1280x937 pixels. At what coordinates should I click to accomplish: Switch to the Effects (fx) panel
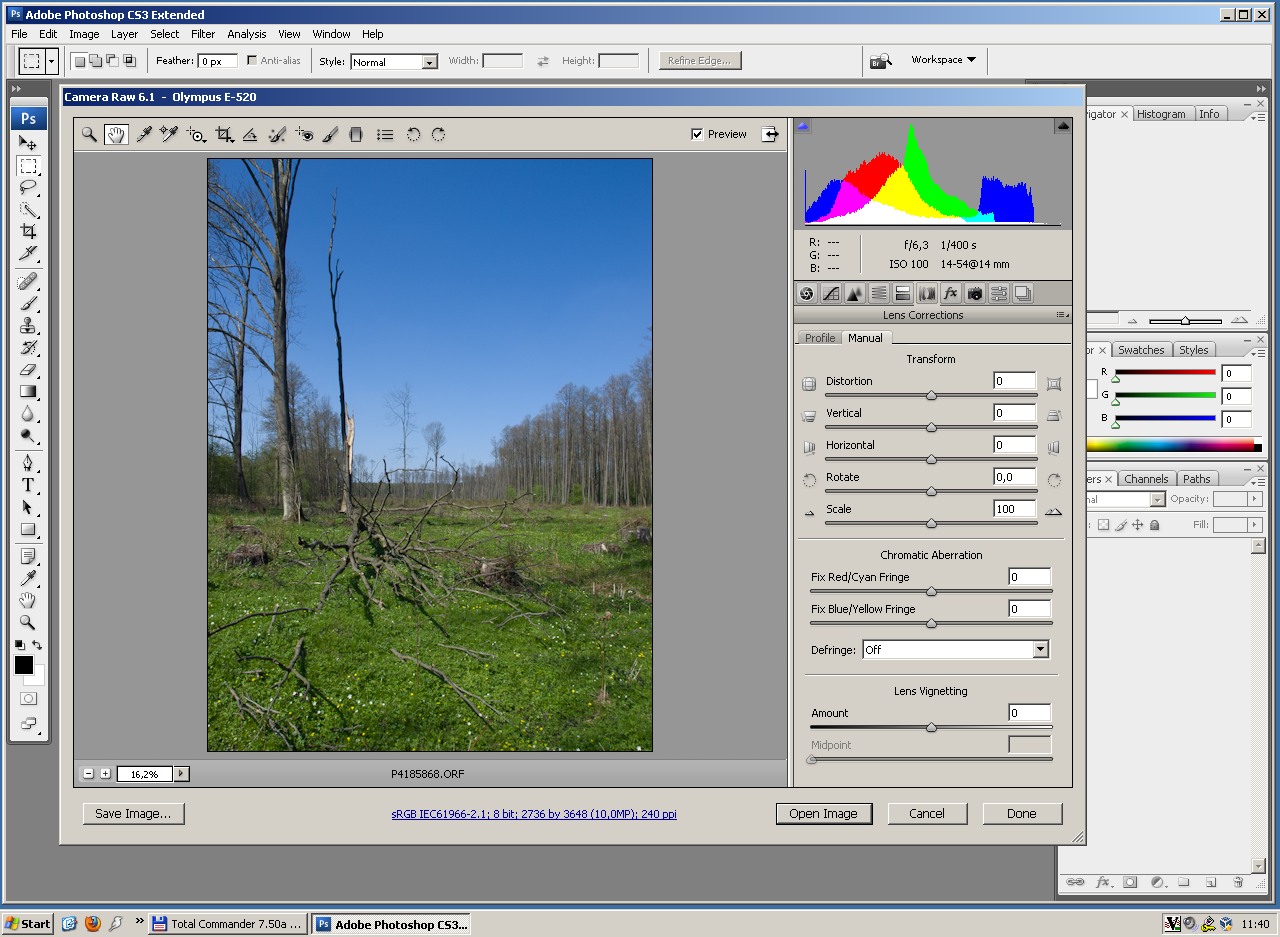951,294
